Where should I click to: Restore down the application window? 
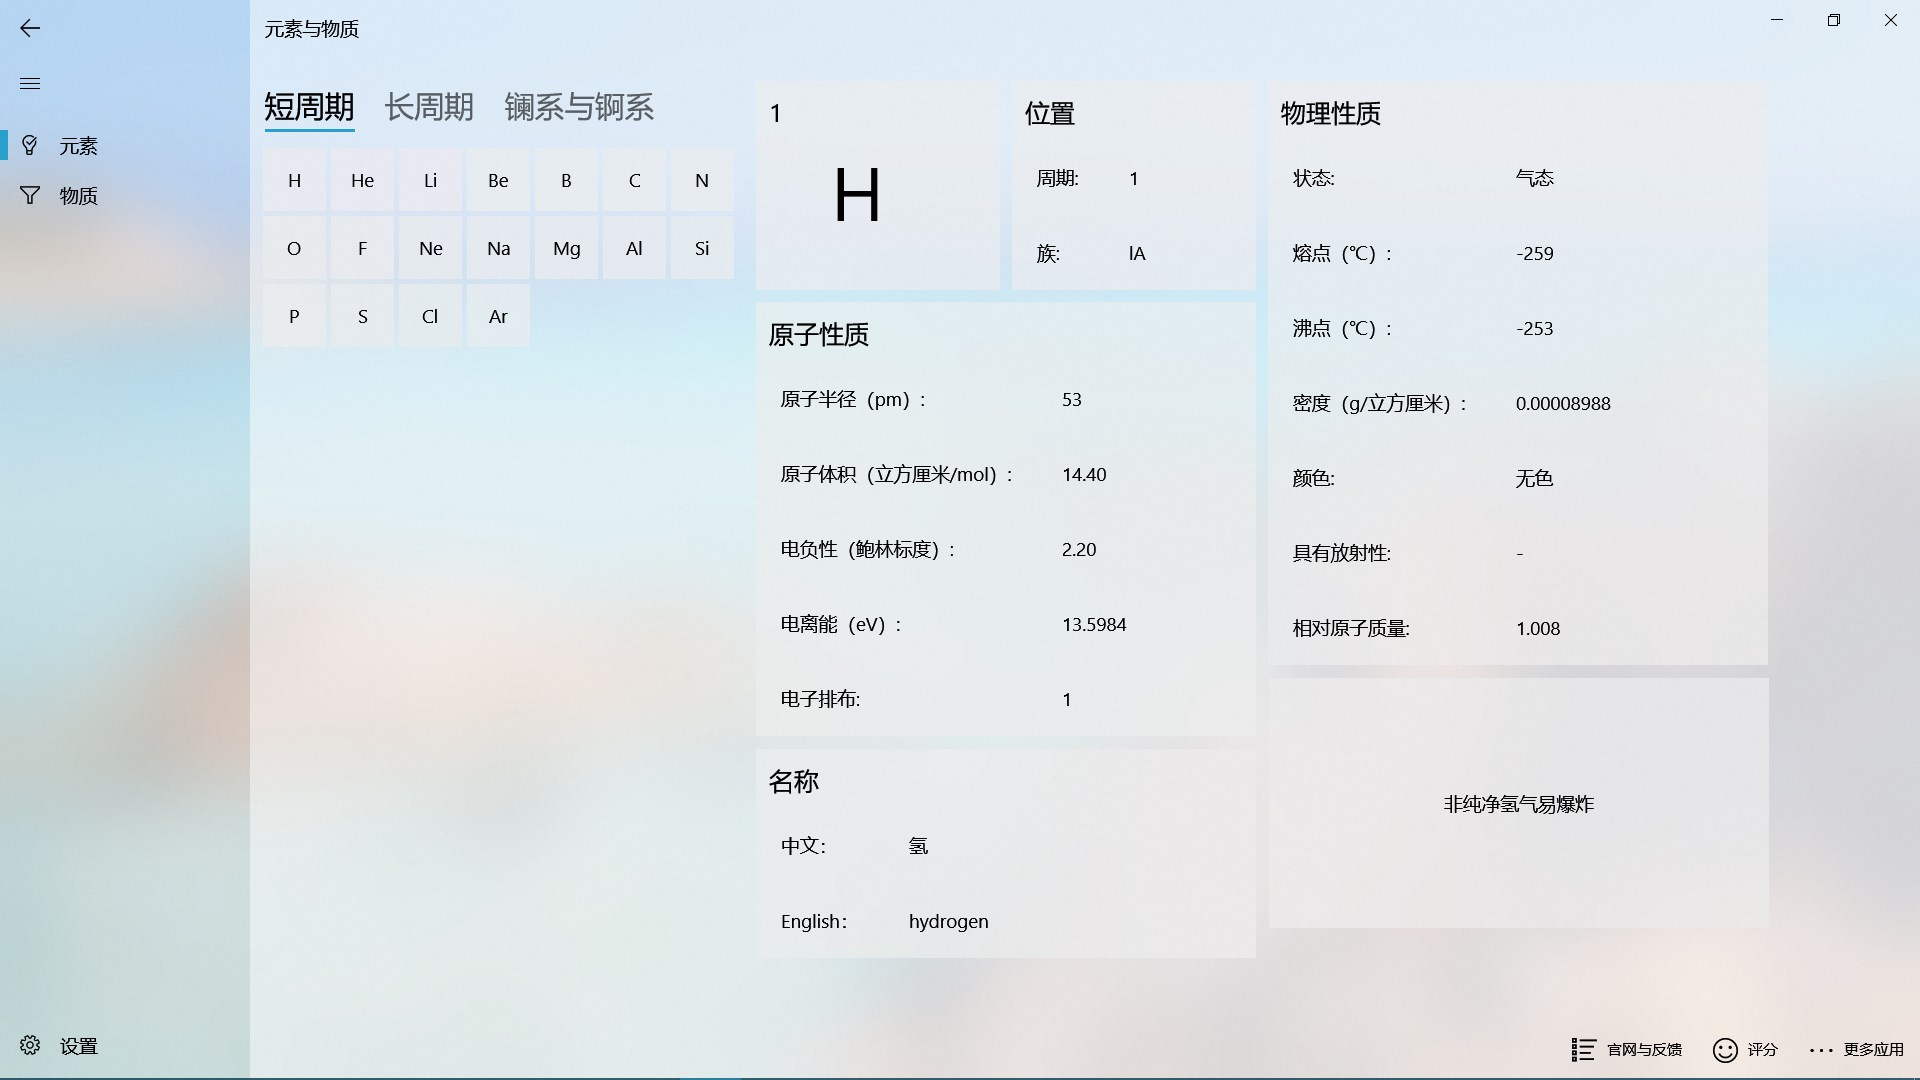1833,20
